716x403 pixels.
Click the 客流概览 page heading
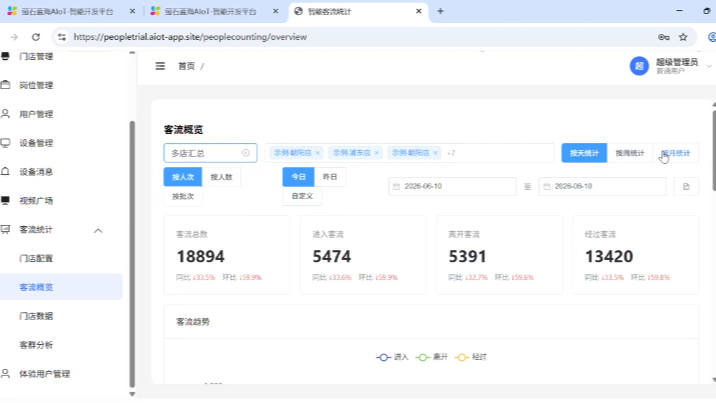pos(184,130)
